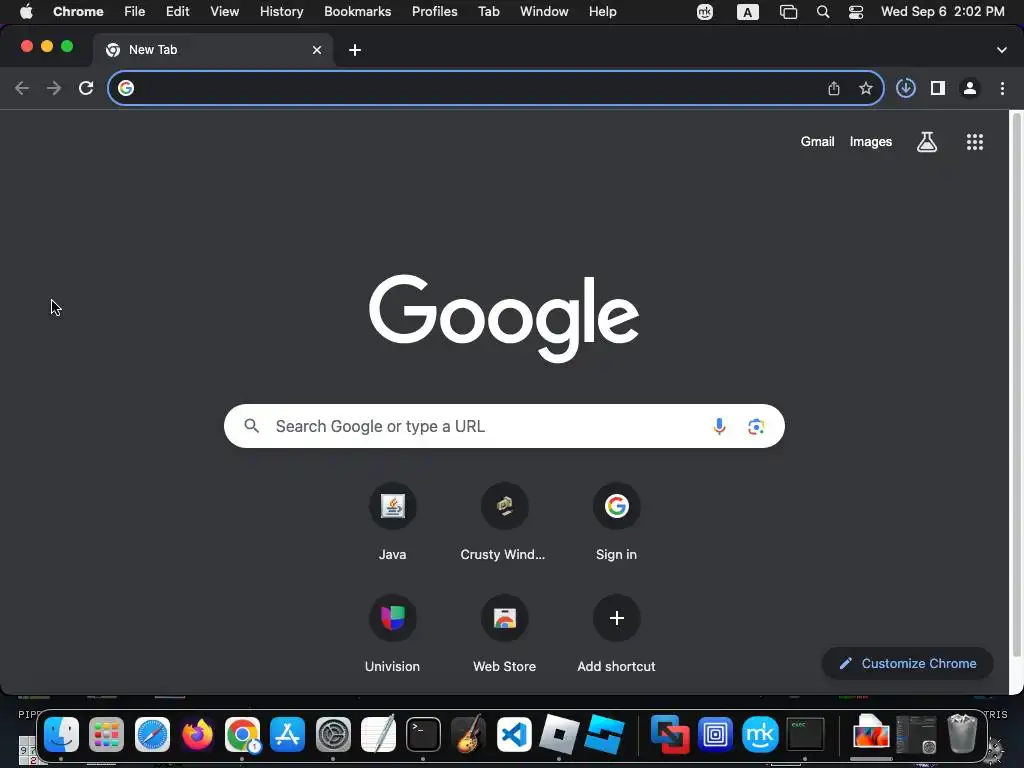Open the History menu
This screenshot has height=768, width=1024.
pos(281,12)
